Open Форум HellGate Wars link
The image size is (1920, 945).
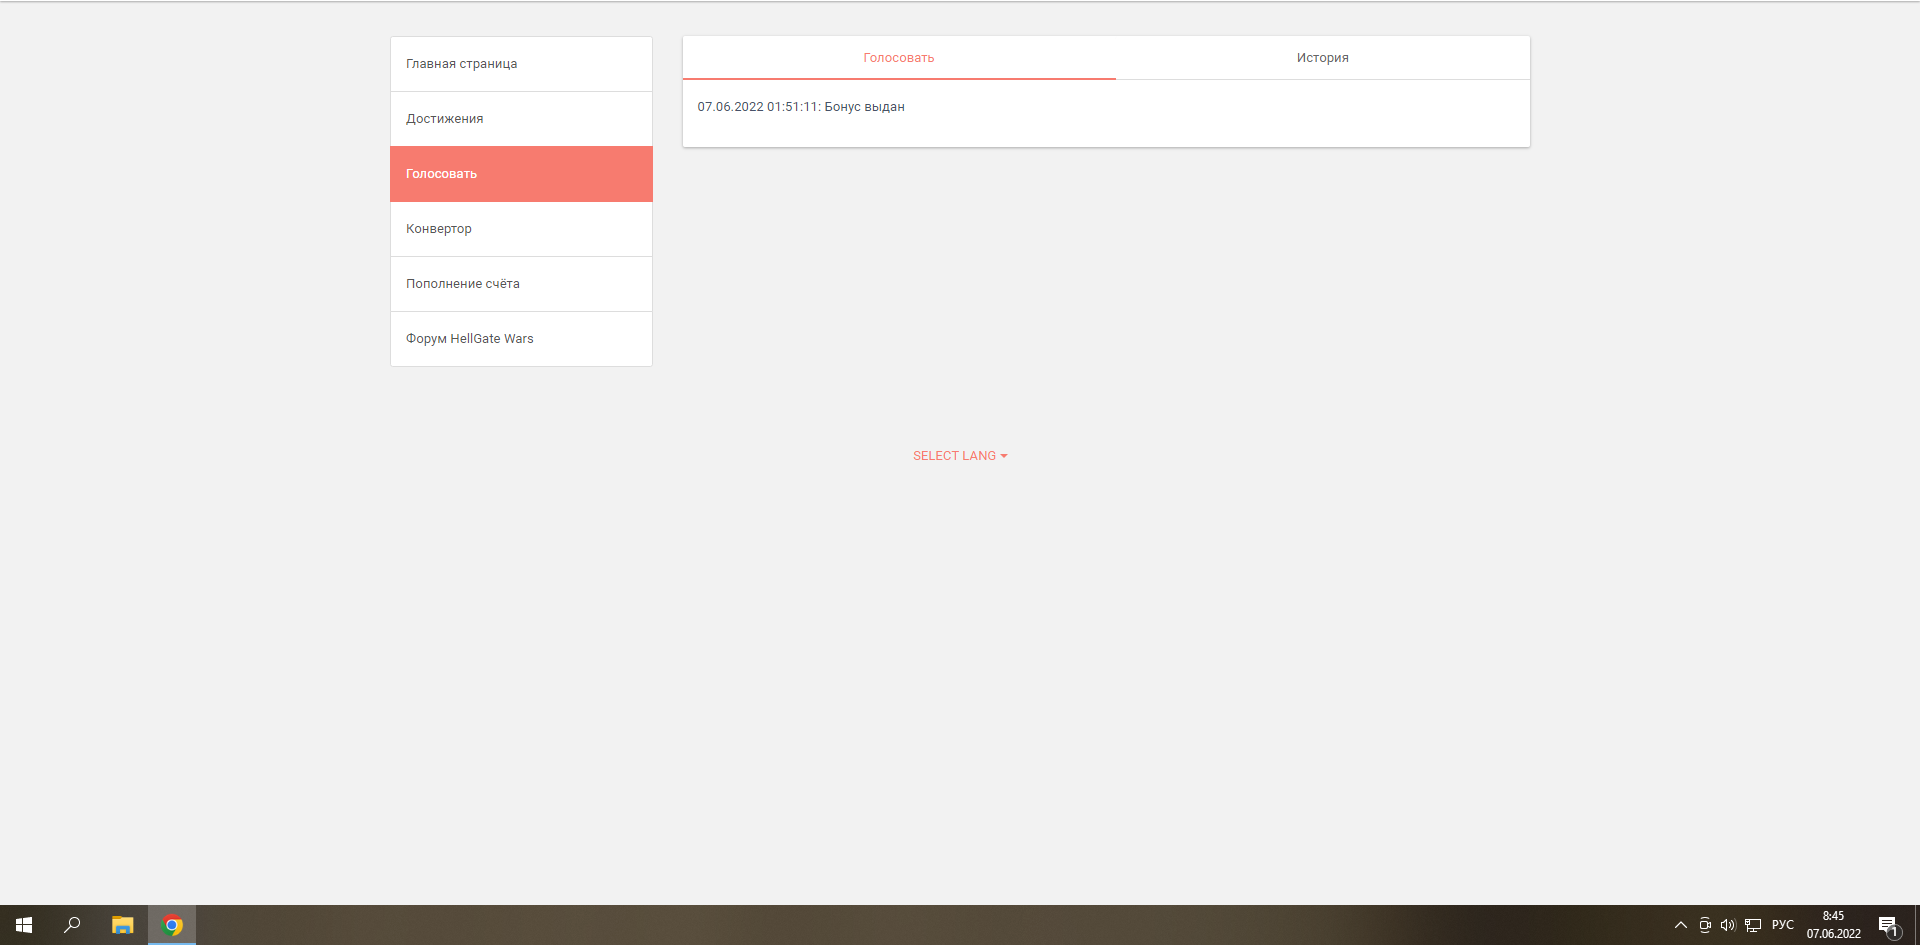click(521, 339)
